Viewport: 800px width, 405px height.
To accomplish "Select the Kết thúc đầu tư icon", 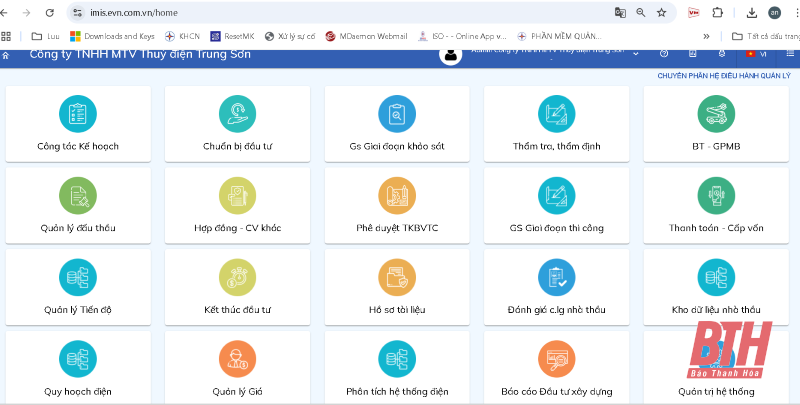I will [x=238, y=277].
